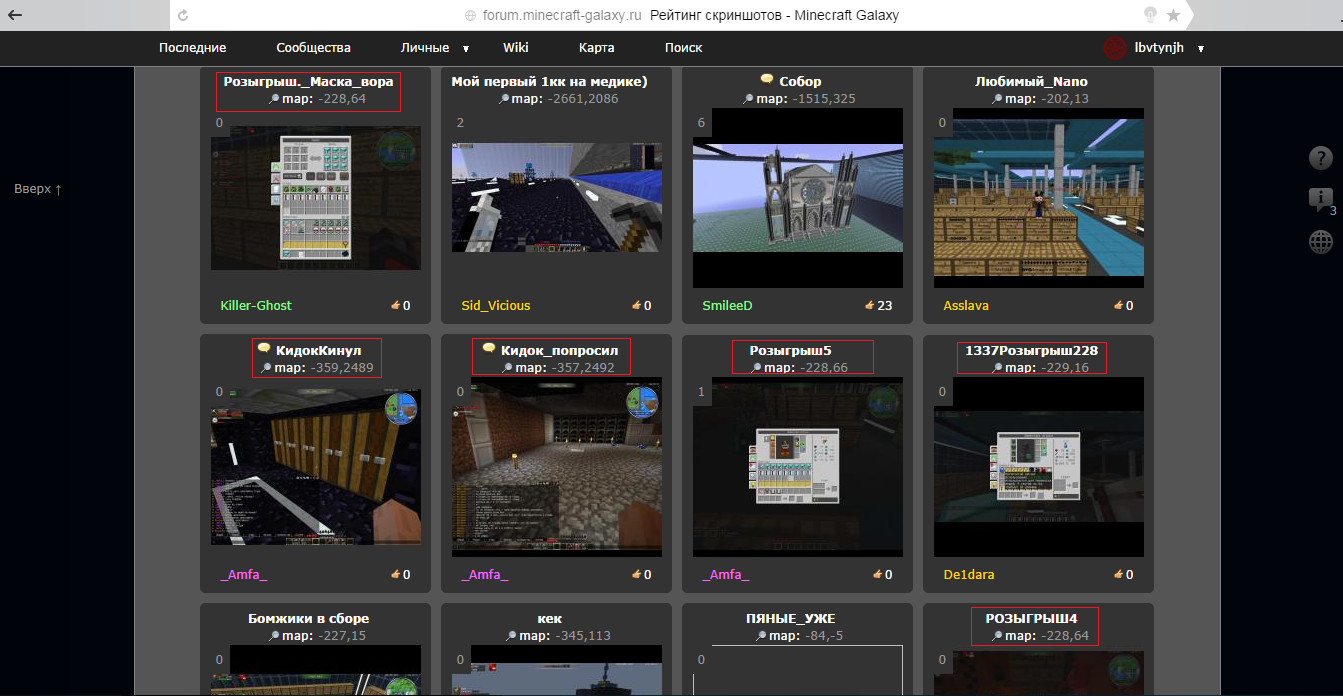This screenshot has height=696, width=1343.
Task: Click the site info icon before forum.minecraft-galaxy.ru
Action: click(x=471, y=16)
